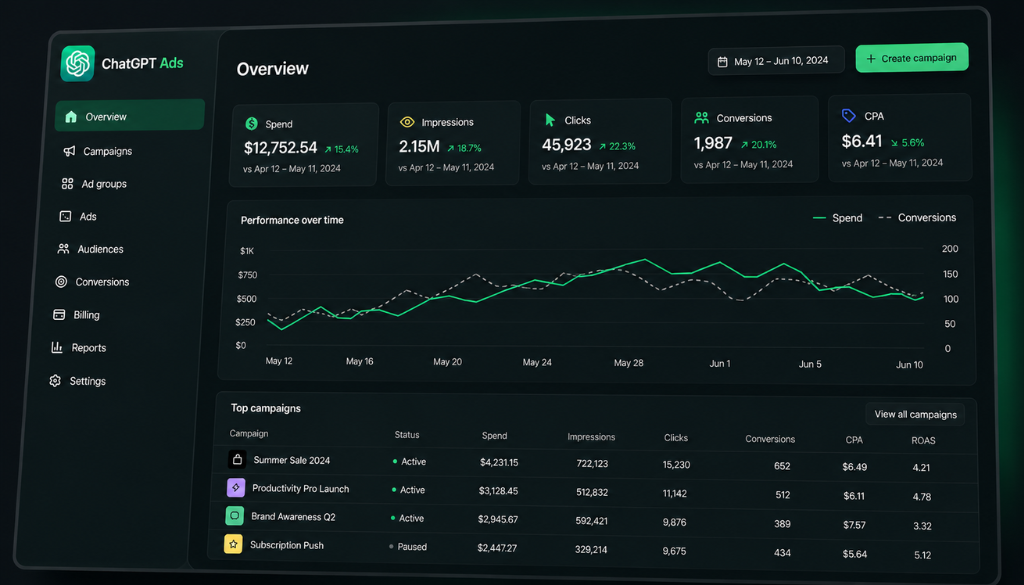Click the $12,752.54 spend value
Screen dimensions: 1024x585
coord(281,148)
